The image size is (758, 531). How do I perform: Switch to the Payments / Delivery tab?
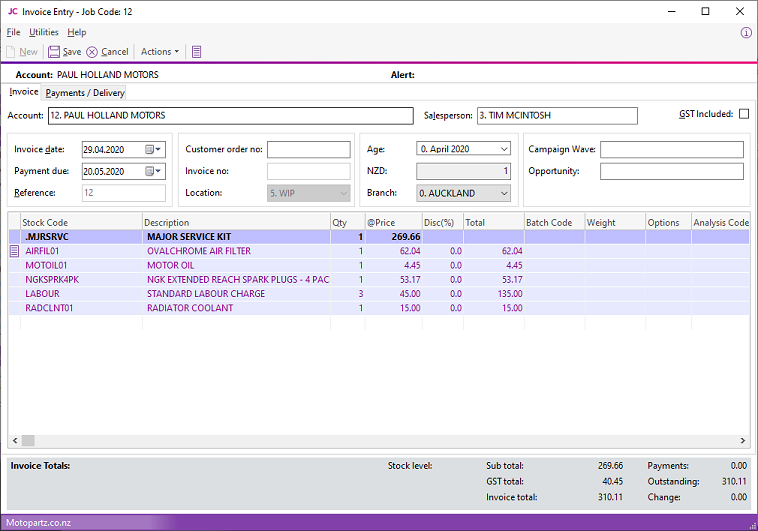coord(85,93)
